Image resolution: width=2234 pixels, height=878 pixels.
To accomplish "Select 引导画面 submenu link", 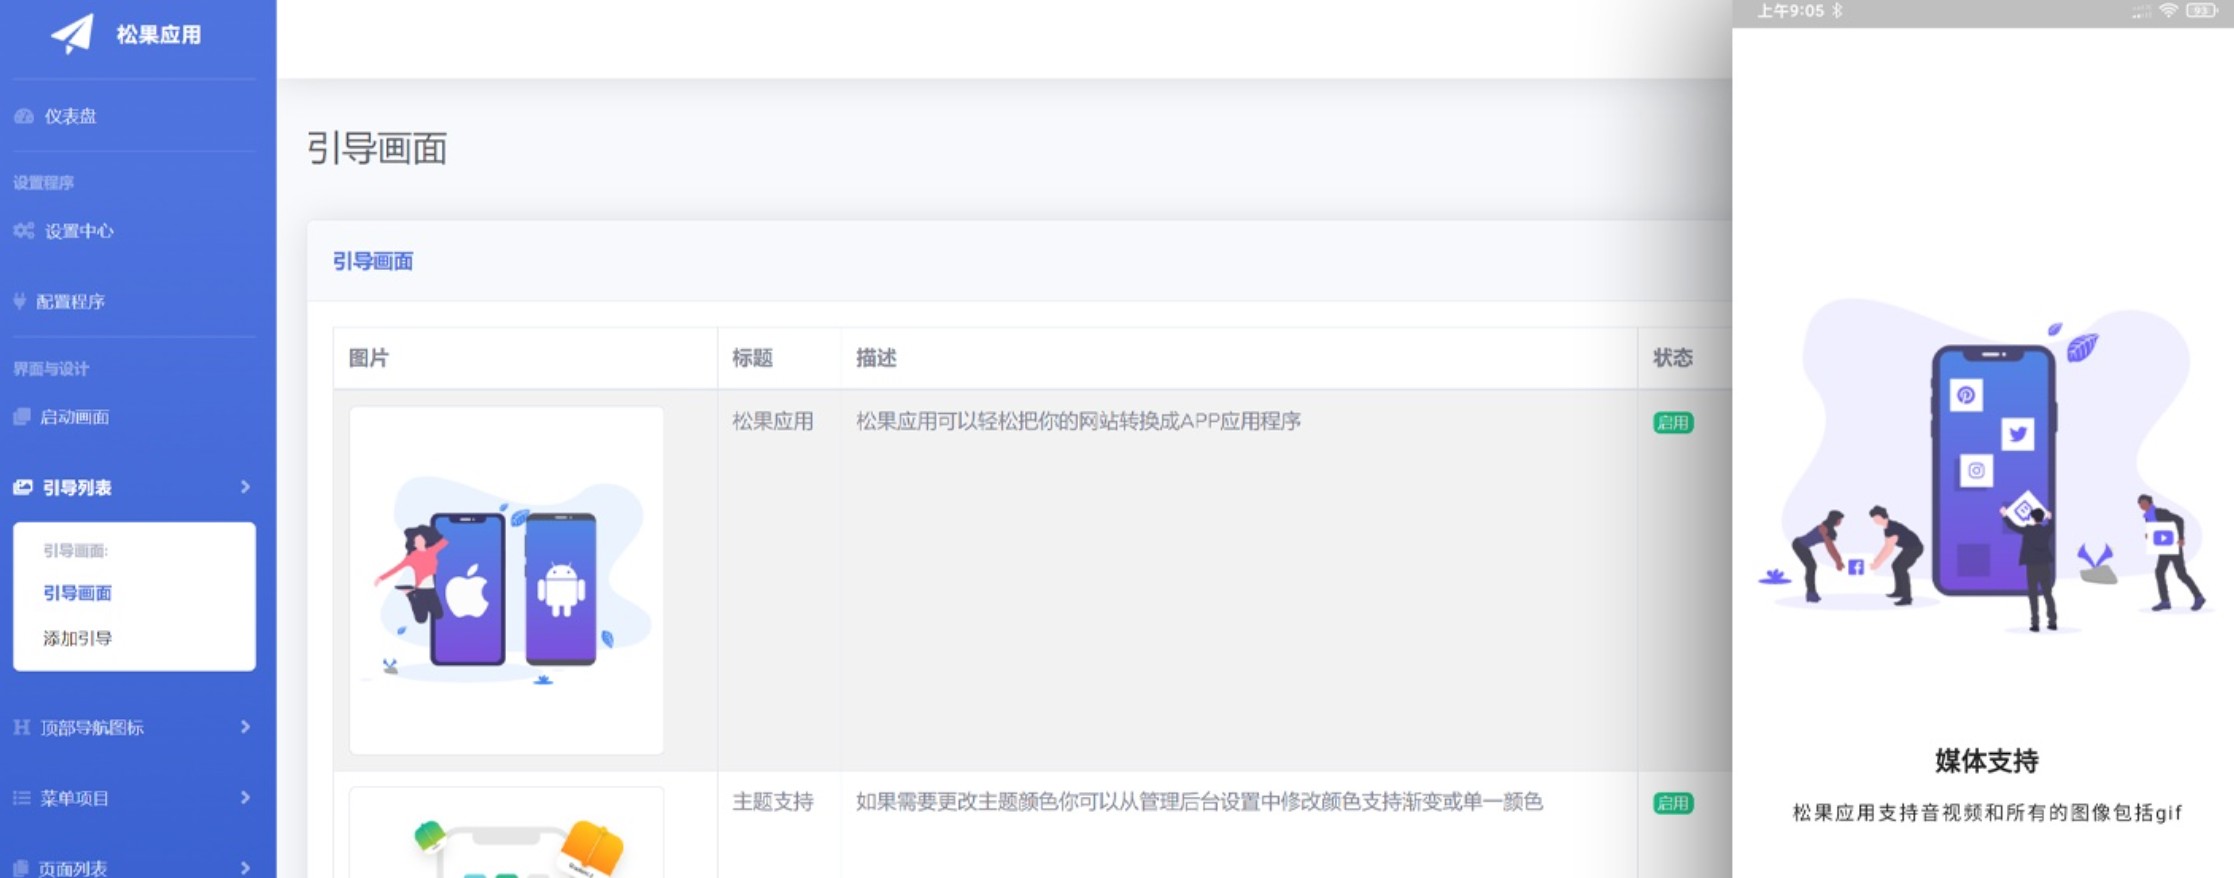I will 77,593.
